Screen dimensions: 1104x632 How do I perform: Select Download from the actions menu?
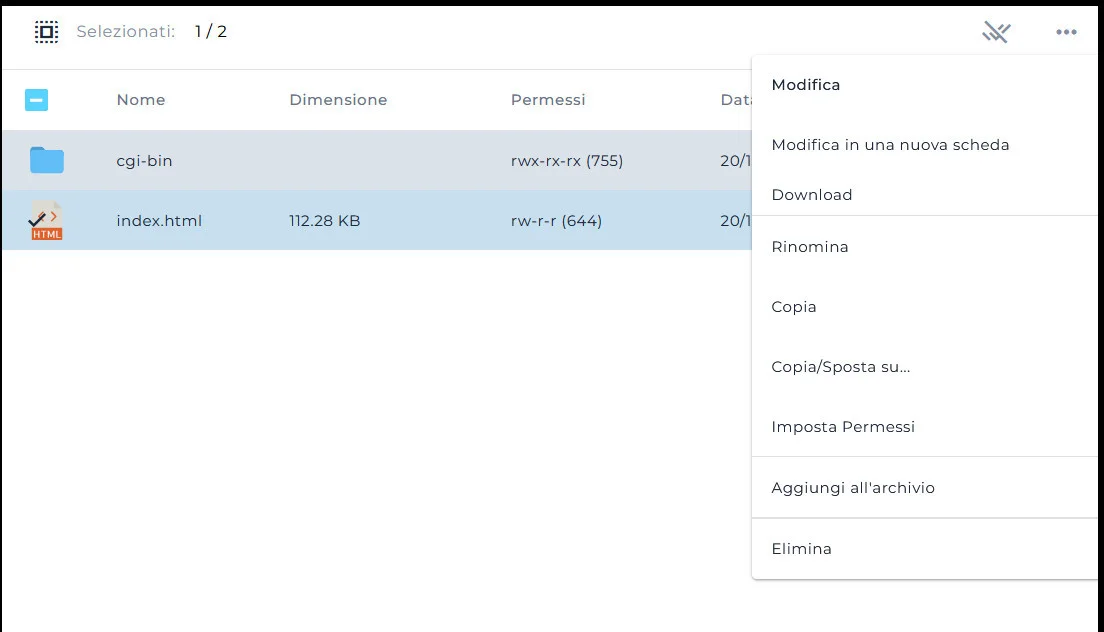click(811, 194)
